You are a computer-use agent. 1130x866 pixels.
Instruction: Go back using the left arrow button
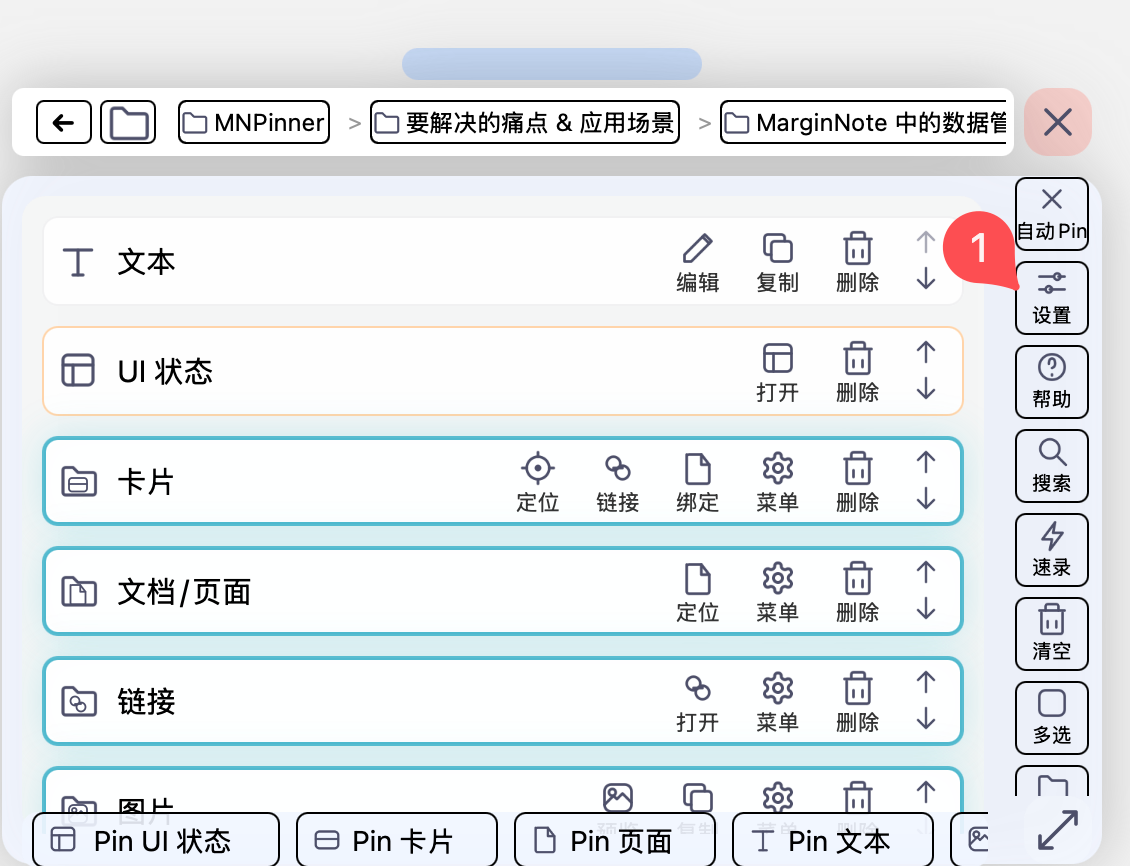64,123
